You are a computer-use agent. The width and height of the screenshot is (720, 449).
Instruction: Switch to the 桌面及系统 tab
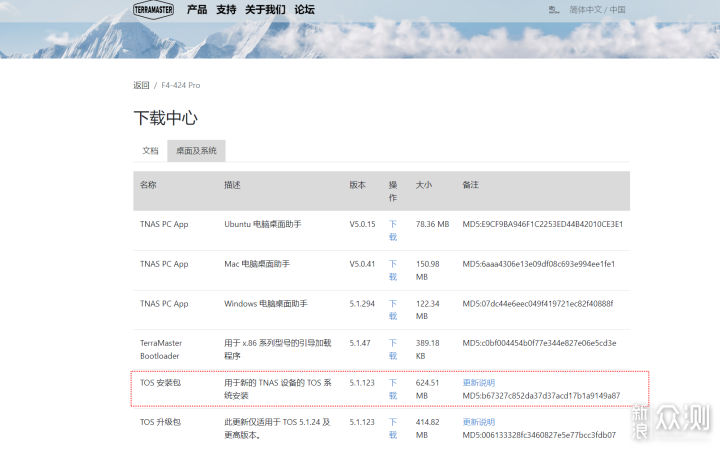coord(196,151)
